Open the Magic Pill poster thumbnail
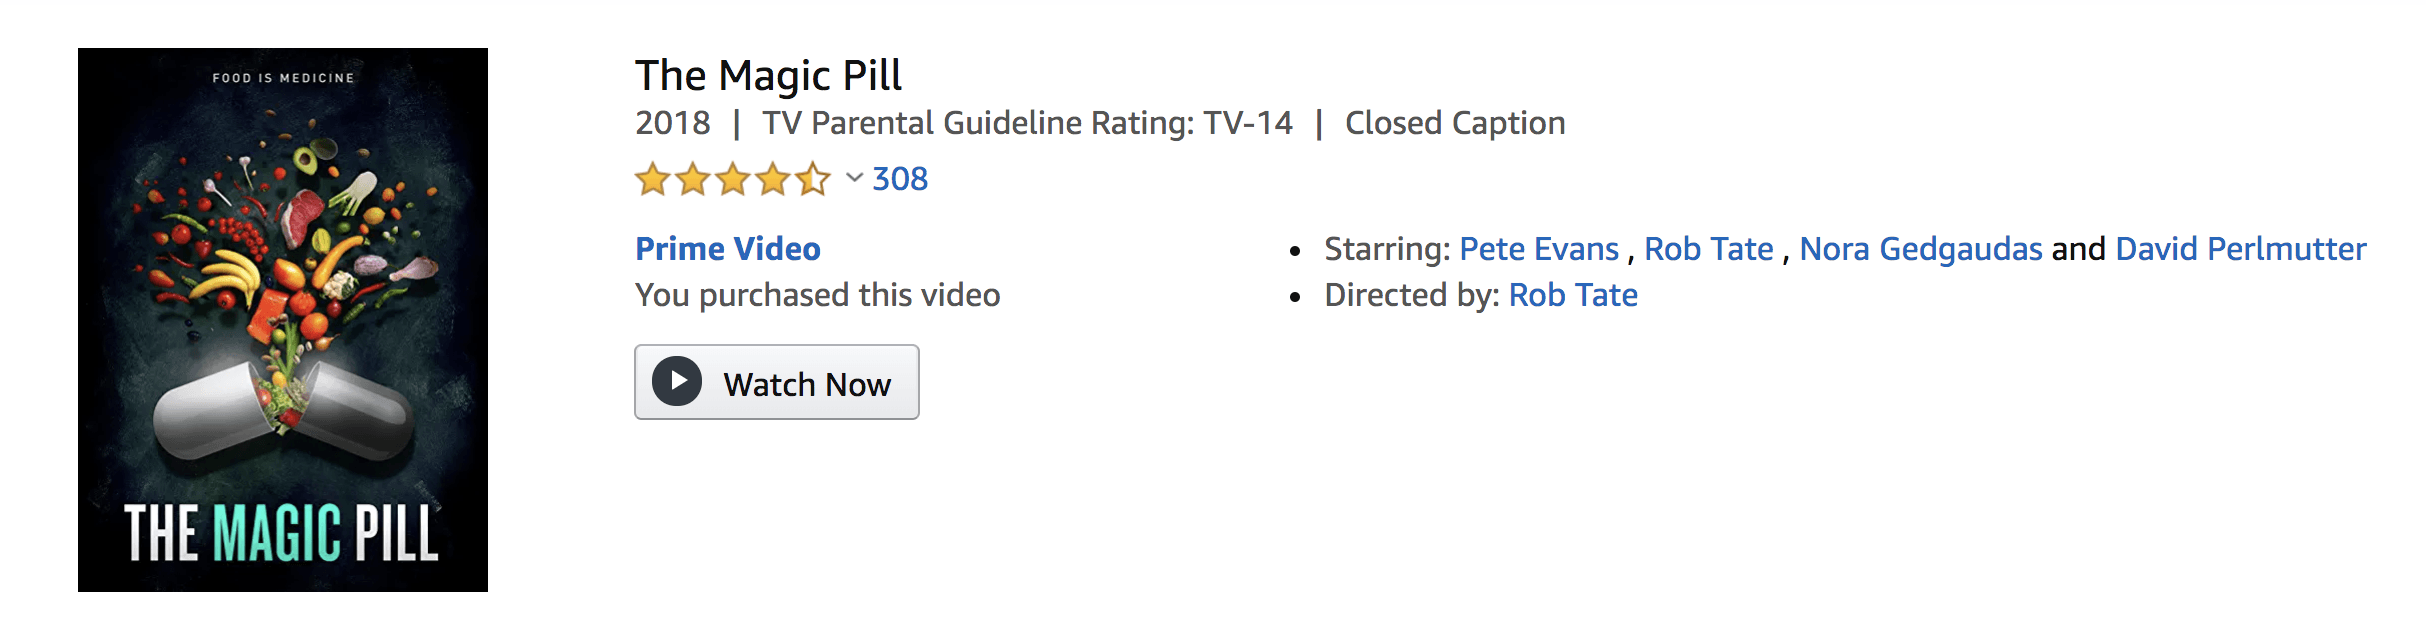 tap(283, 320)
